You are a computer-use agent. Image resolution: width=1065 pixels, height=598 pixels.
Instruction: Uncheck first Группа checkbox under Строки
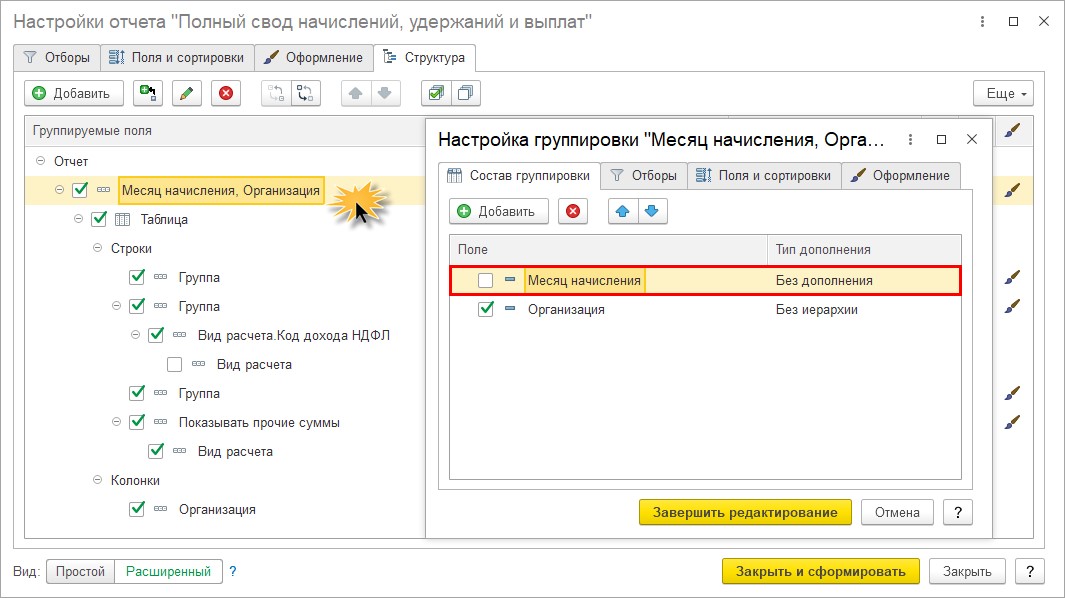[137, 277]
